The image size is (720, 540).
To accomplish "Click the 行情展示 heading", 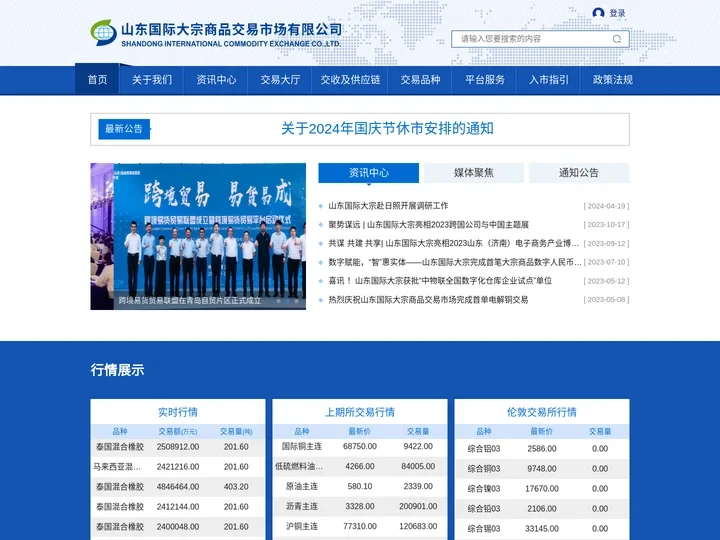I will point(117,370).
